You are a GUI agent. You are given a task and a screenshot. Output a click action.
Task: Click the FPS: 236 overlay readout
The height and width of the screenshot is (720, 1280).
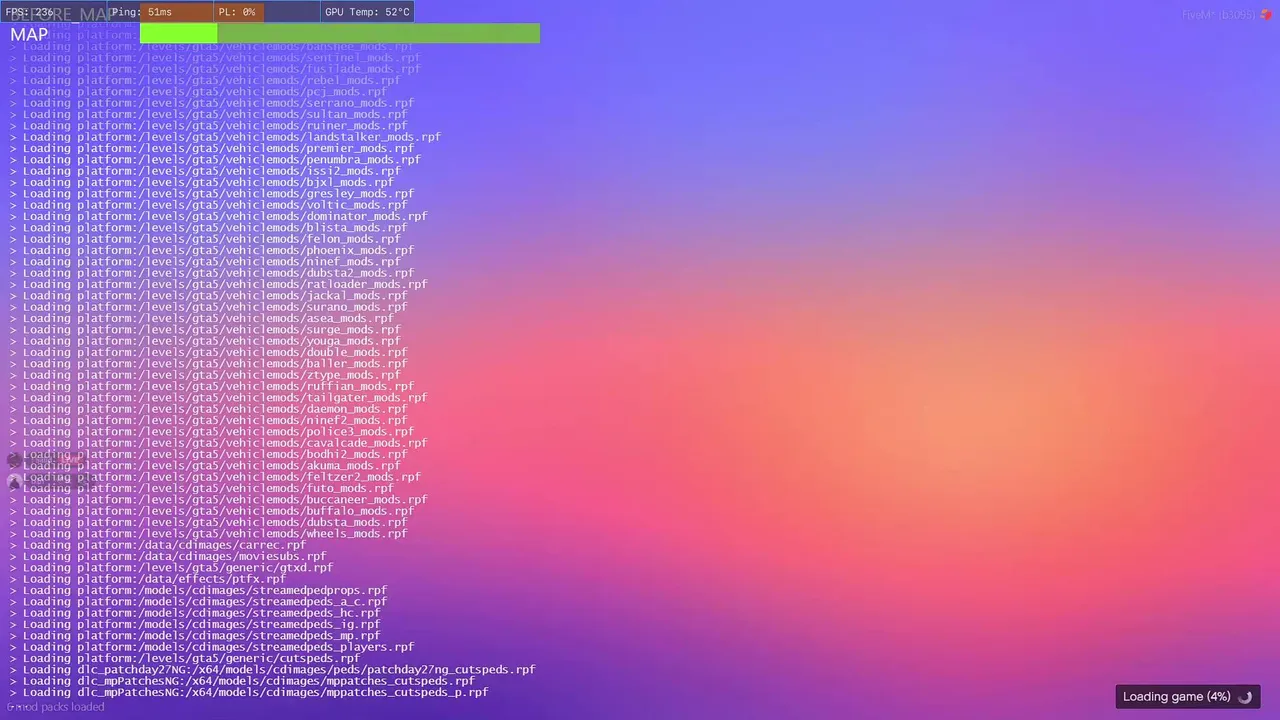[x=30, y=12]
